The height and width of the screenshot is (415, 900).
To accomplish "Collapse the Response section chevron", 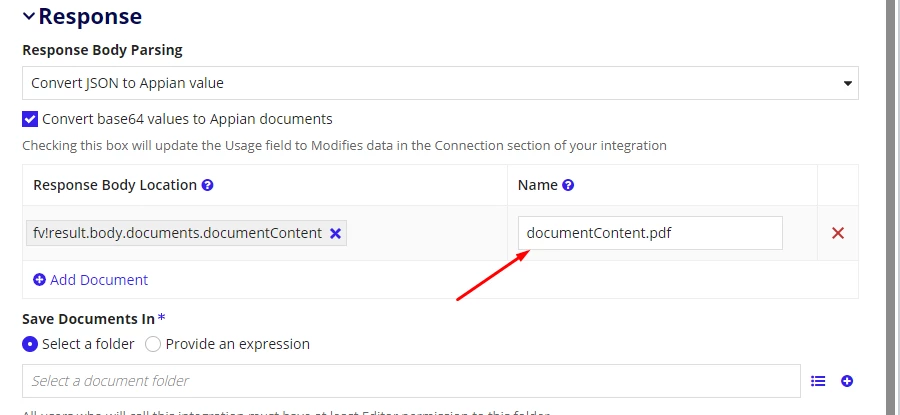I will 29,16.
